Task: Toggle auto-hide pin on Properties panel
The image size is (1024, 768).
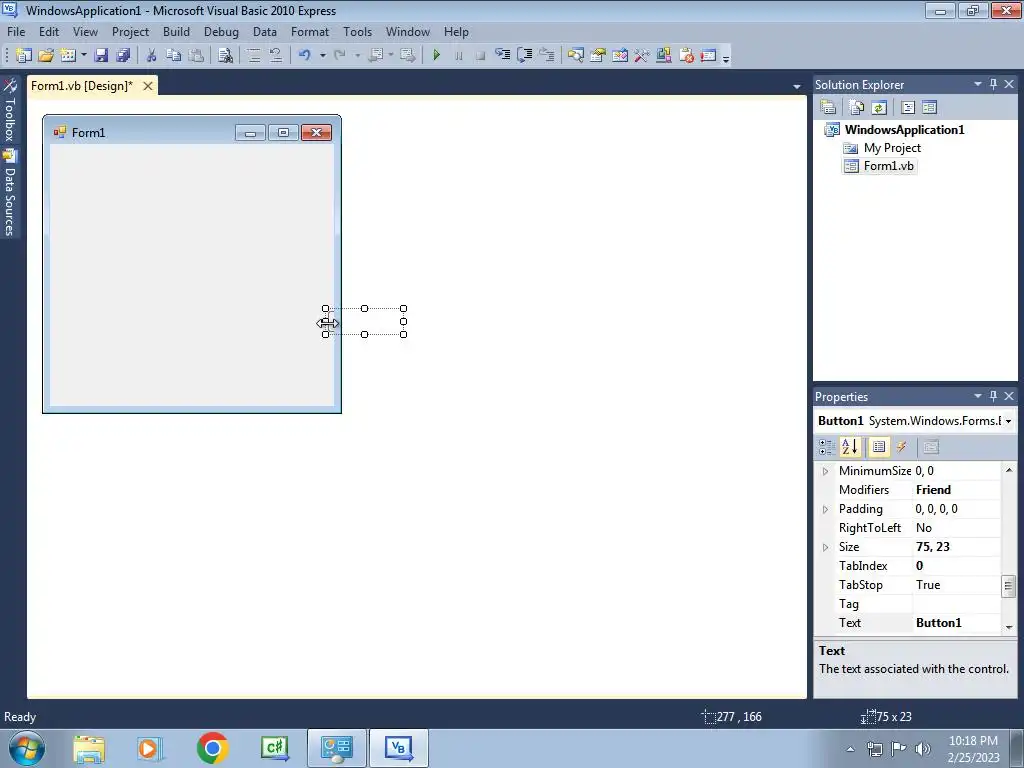Action: coord(993,396)
